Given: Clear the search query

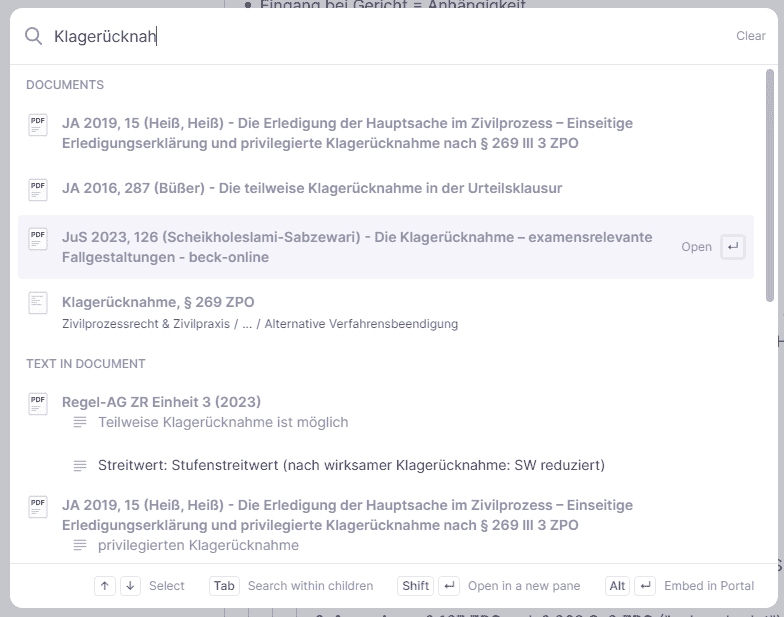Looking at the screenshot, I should 750,36.
